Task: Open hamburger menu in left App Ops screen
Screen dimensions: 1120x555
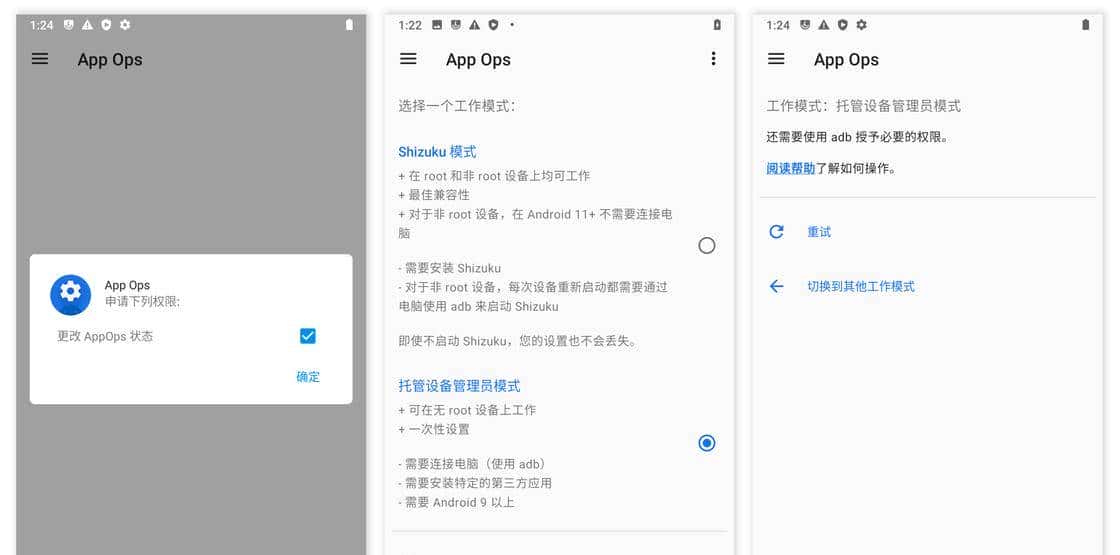Action: point(40,59)
